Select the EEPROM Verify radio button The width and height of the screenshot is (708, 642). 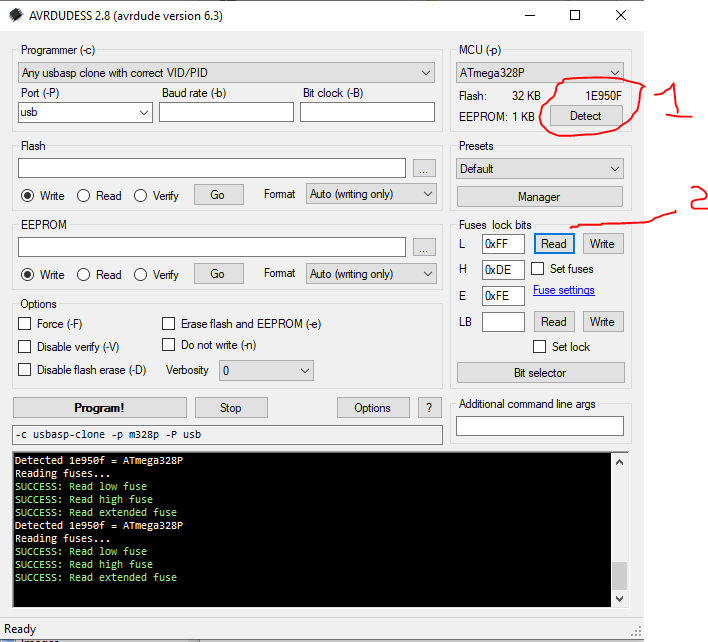[x=141, y=275]
